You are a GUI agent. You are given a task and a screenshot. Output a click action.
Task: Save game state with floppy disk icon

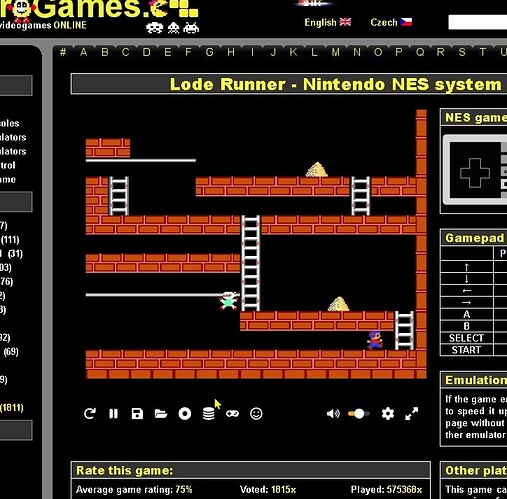point(137,414)
